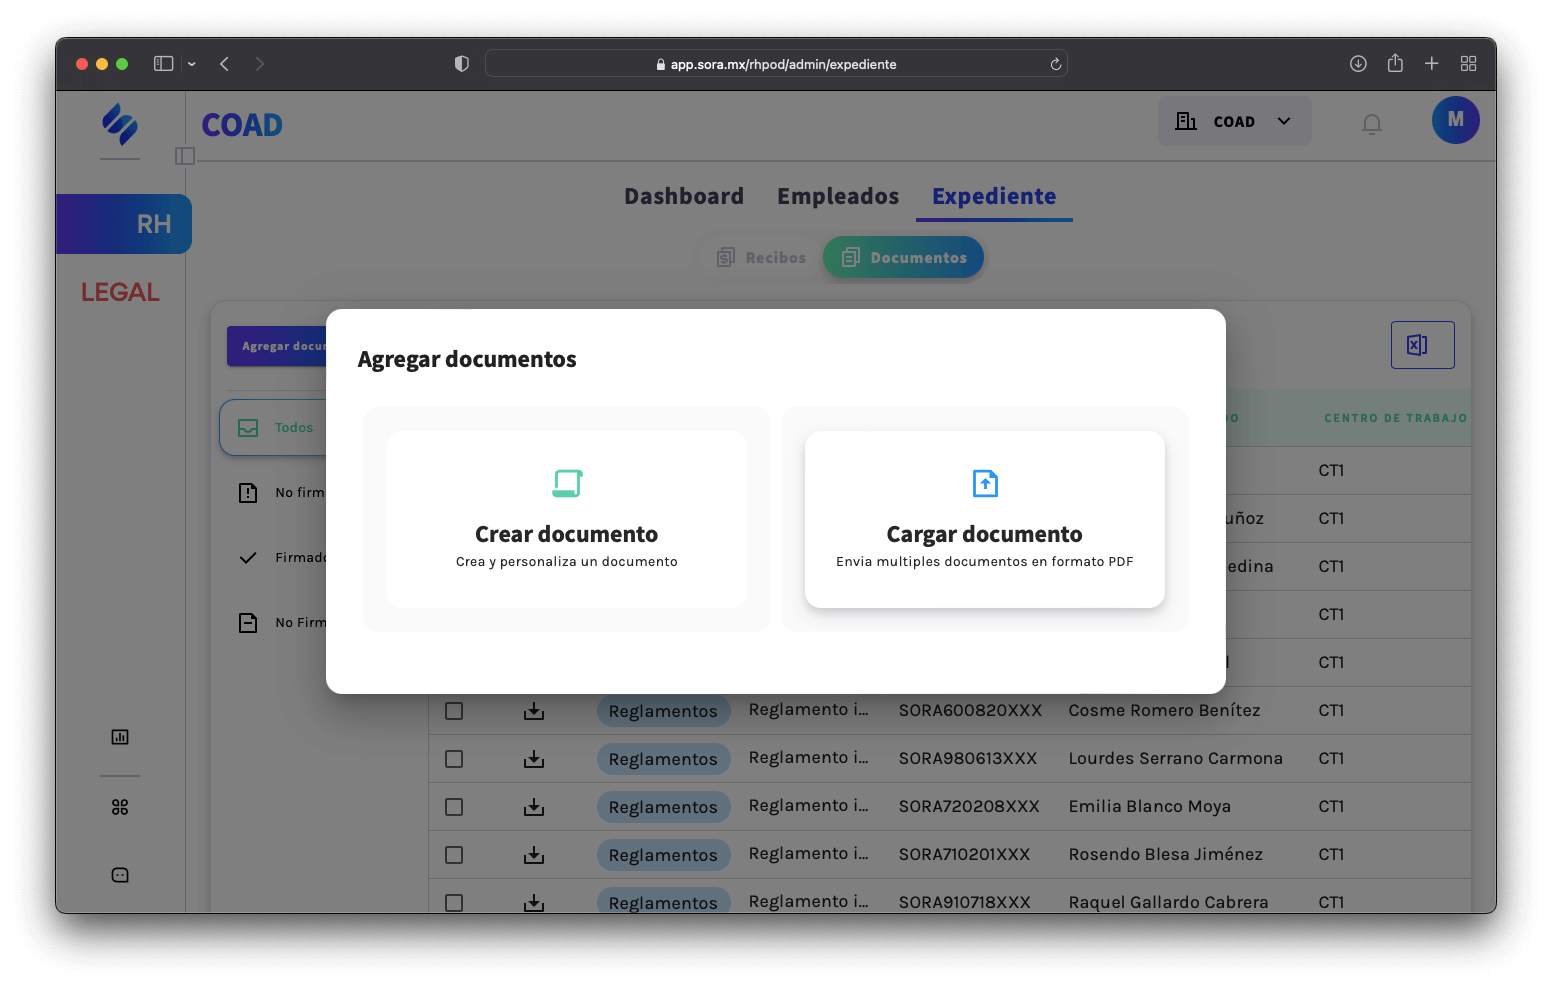Open Safari privacy shield icon
Image resolution: width=1552 pixels, height=987 pixels.
(461, 64)
